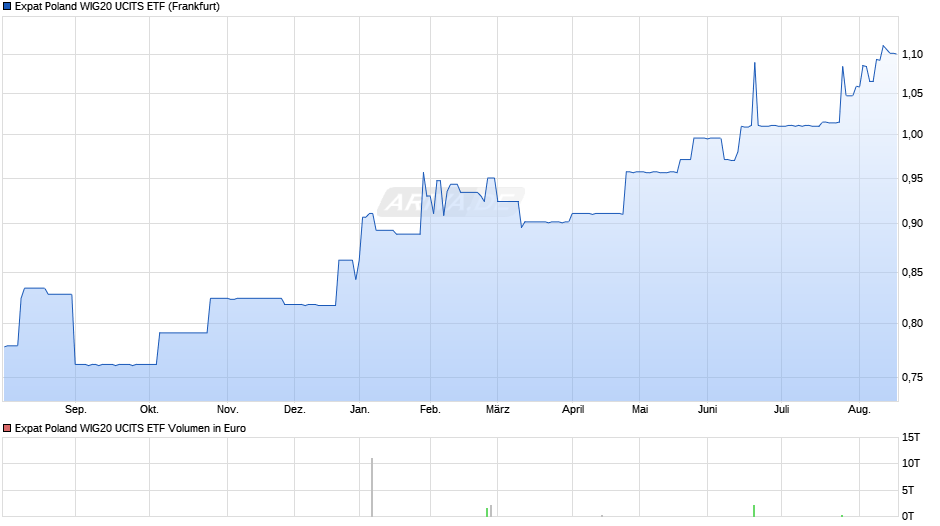Click the green volume bar in late February
Screen dimensions: 940x526
[x=487, y=512]
